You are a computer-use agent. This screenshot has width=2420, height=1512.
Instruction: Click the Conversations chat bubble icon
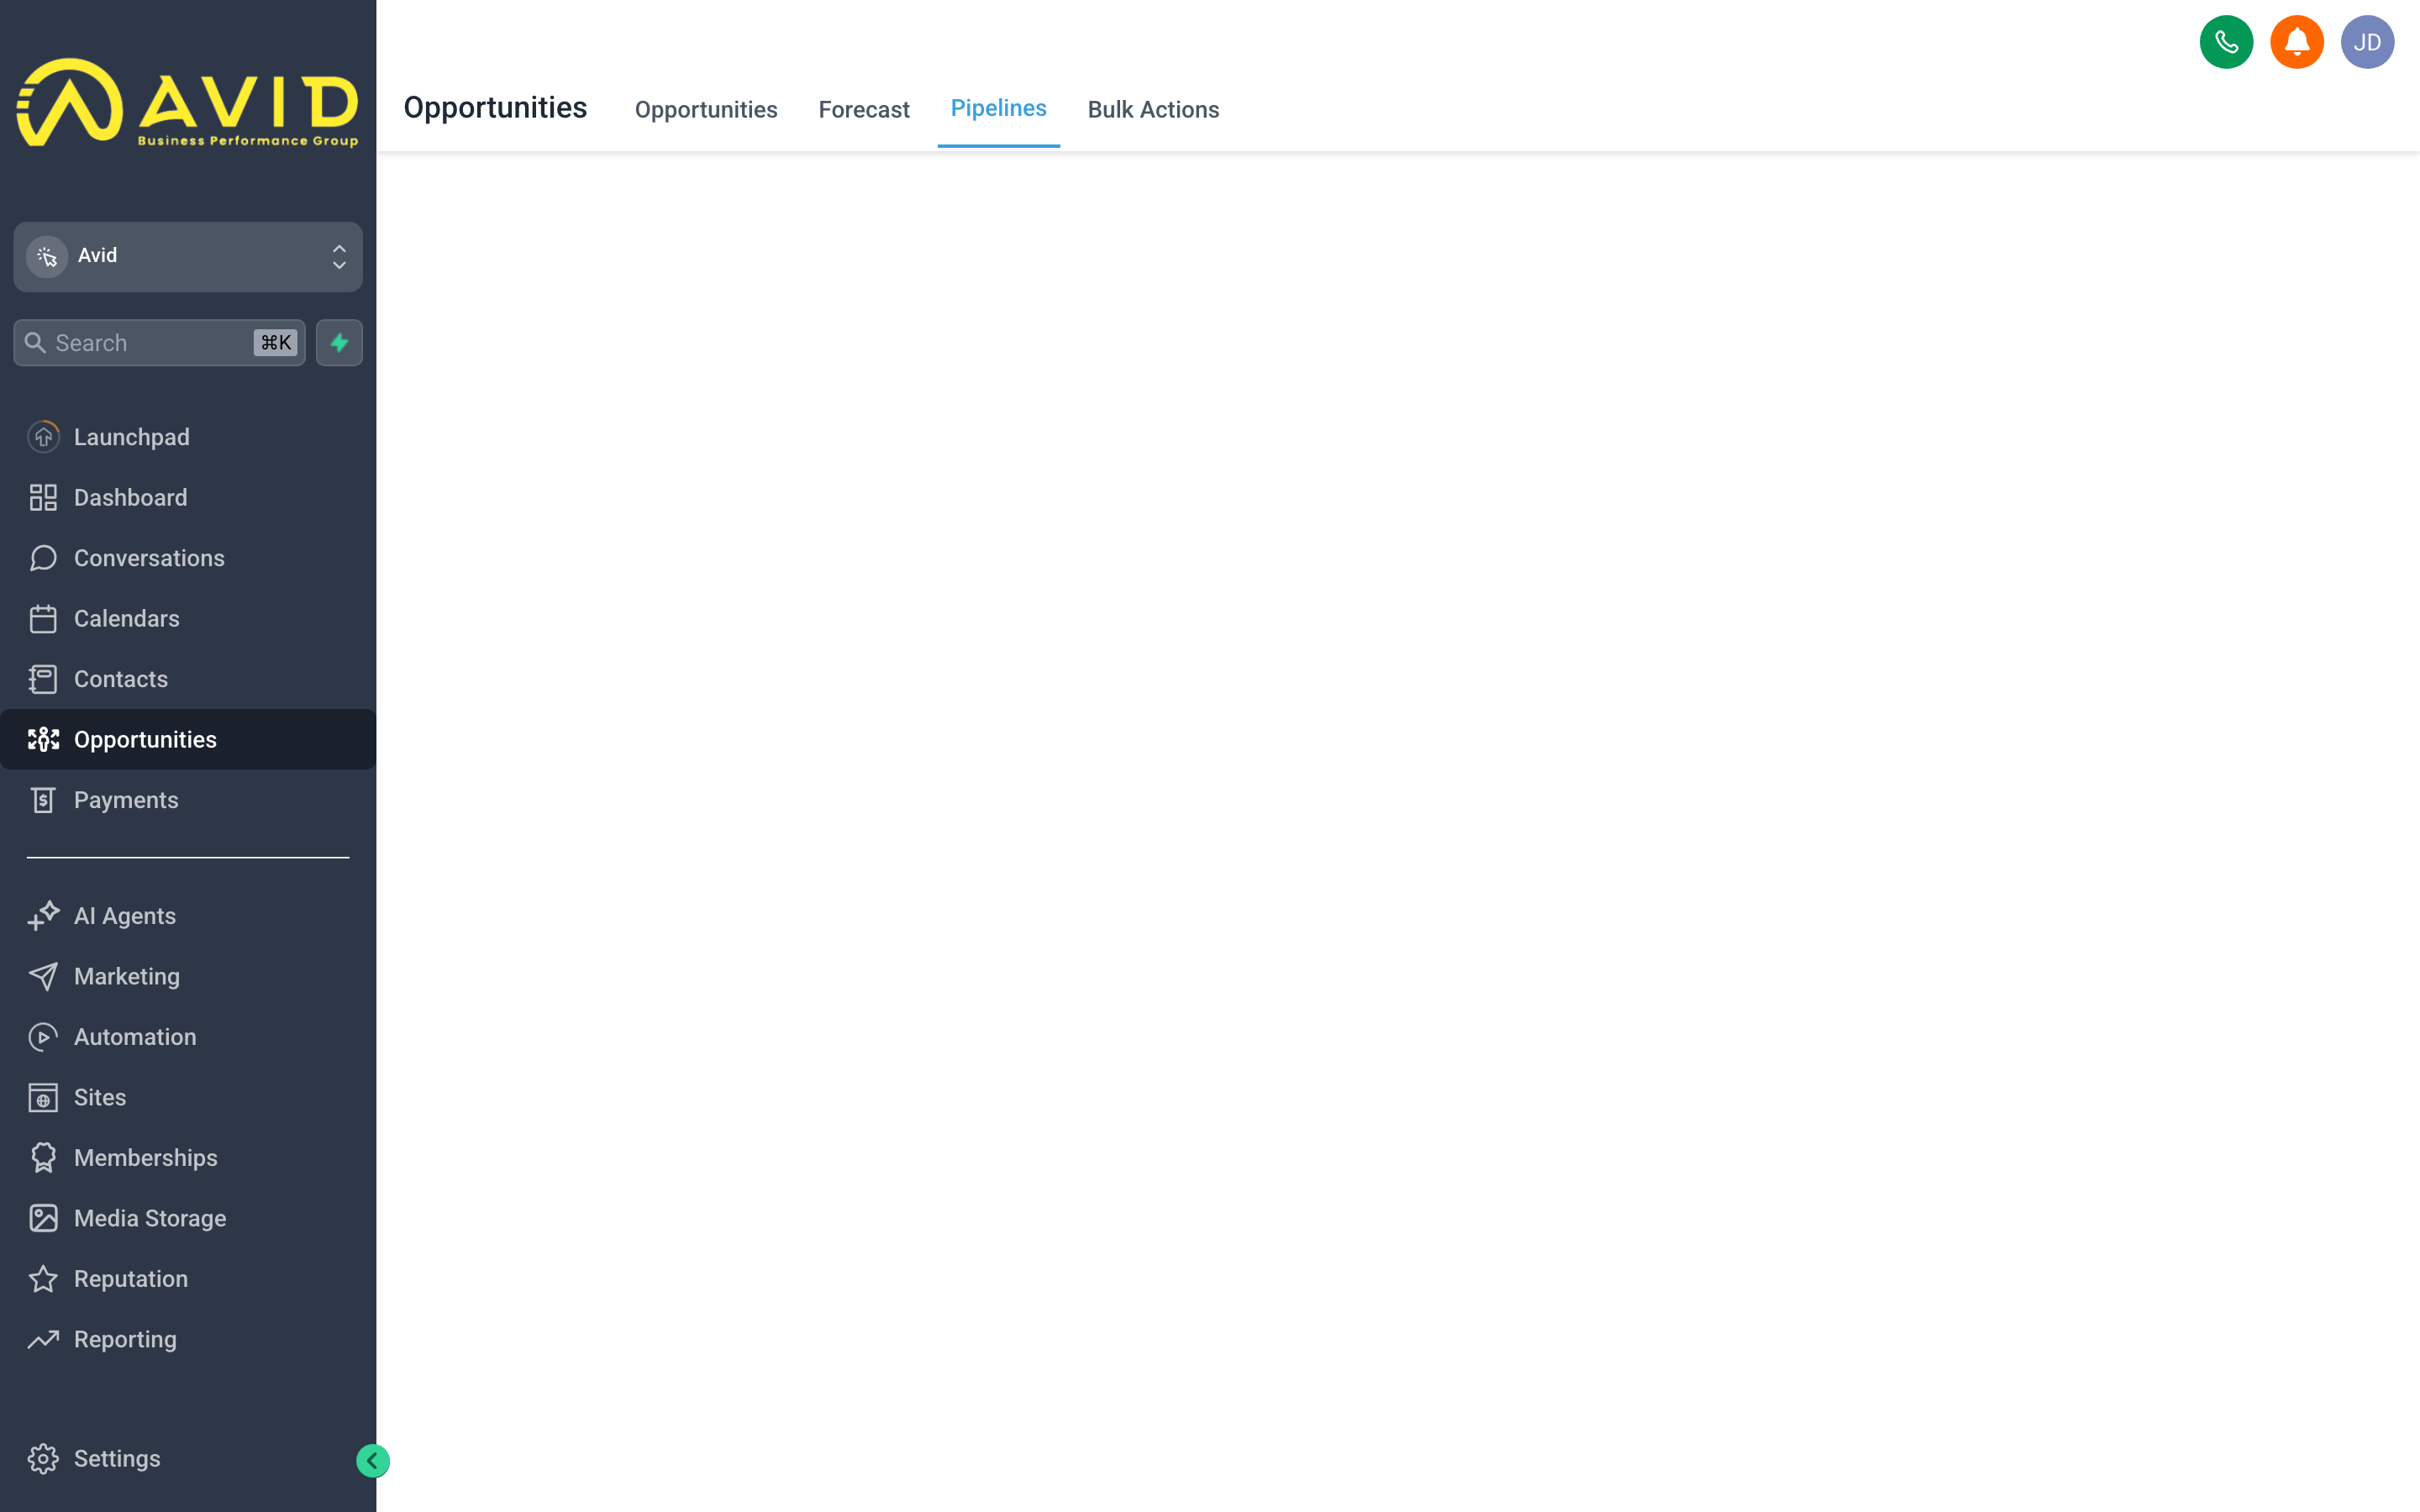pyautogui.click(x=43, y=558)
